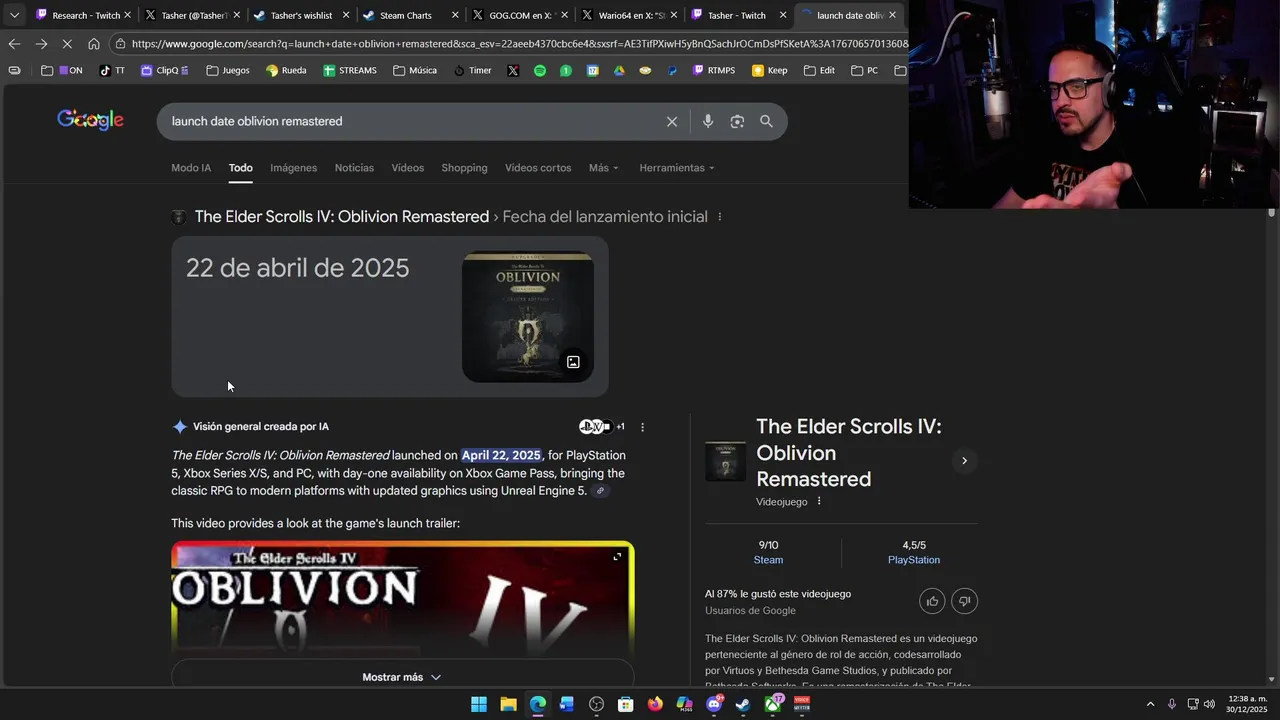
Task: Click the magnifier search submit icon
Action: pyautogui.click(x=766, y=121)
